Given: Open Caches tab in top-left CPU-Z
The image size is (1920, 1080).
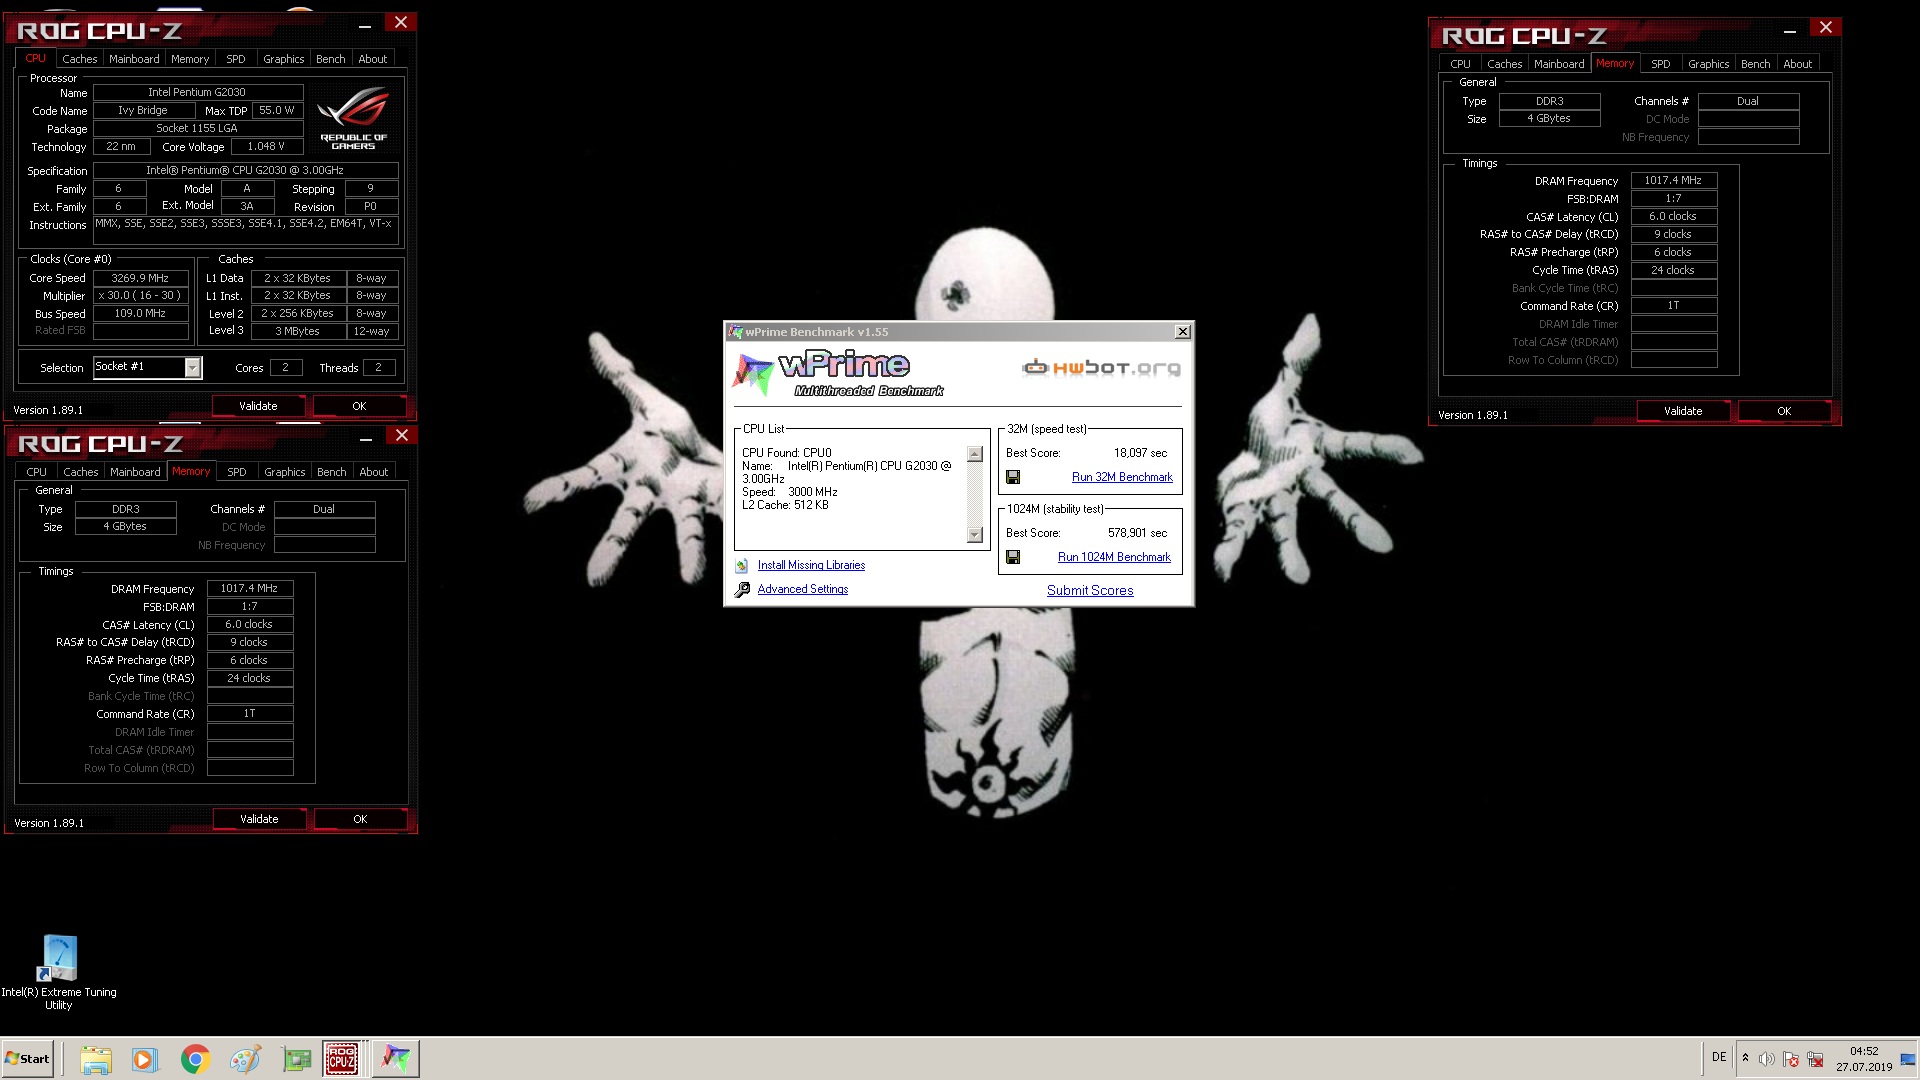Looking at the screenshot, I should pos(79,59).
